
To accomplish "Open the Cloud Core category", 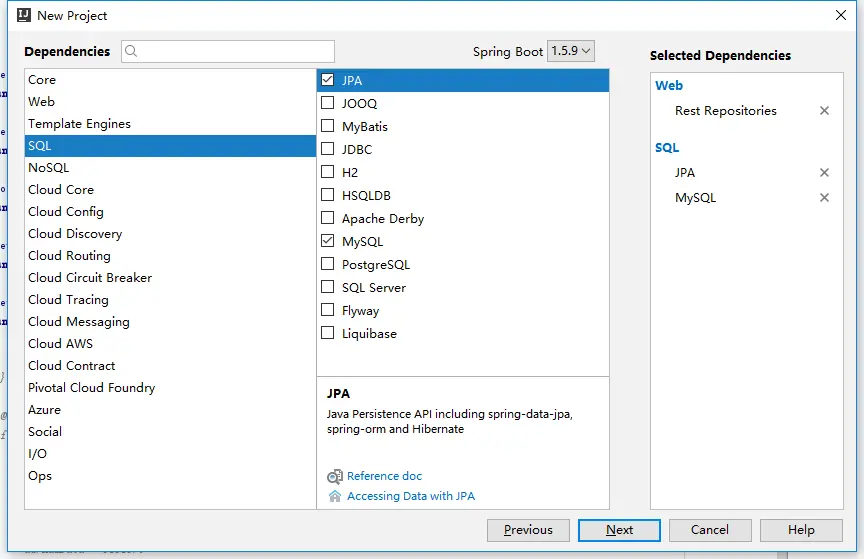I will point(170,190).
